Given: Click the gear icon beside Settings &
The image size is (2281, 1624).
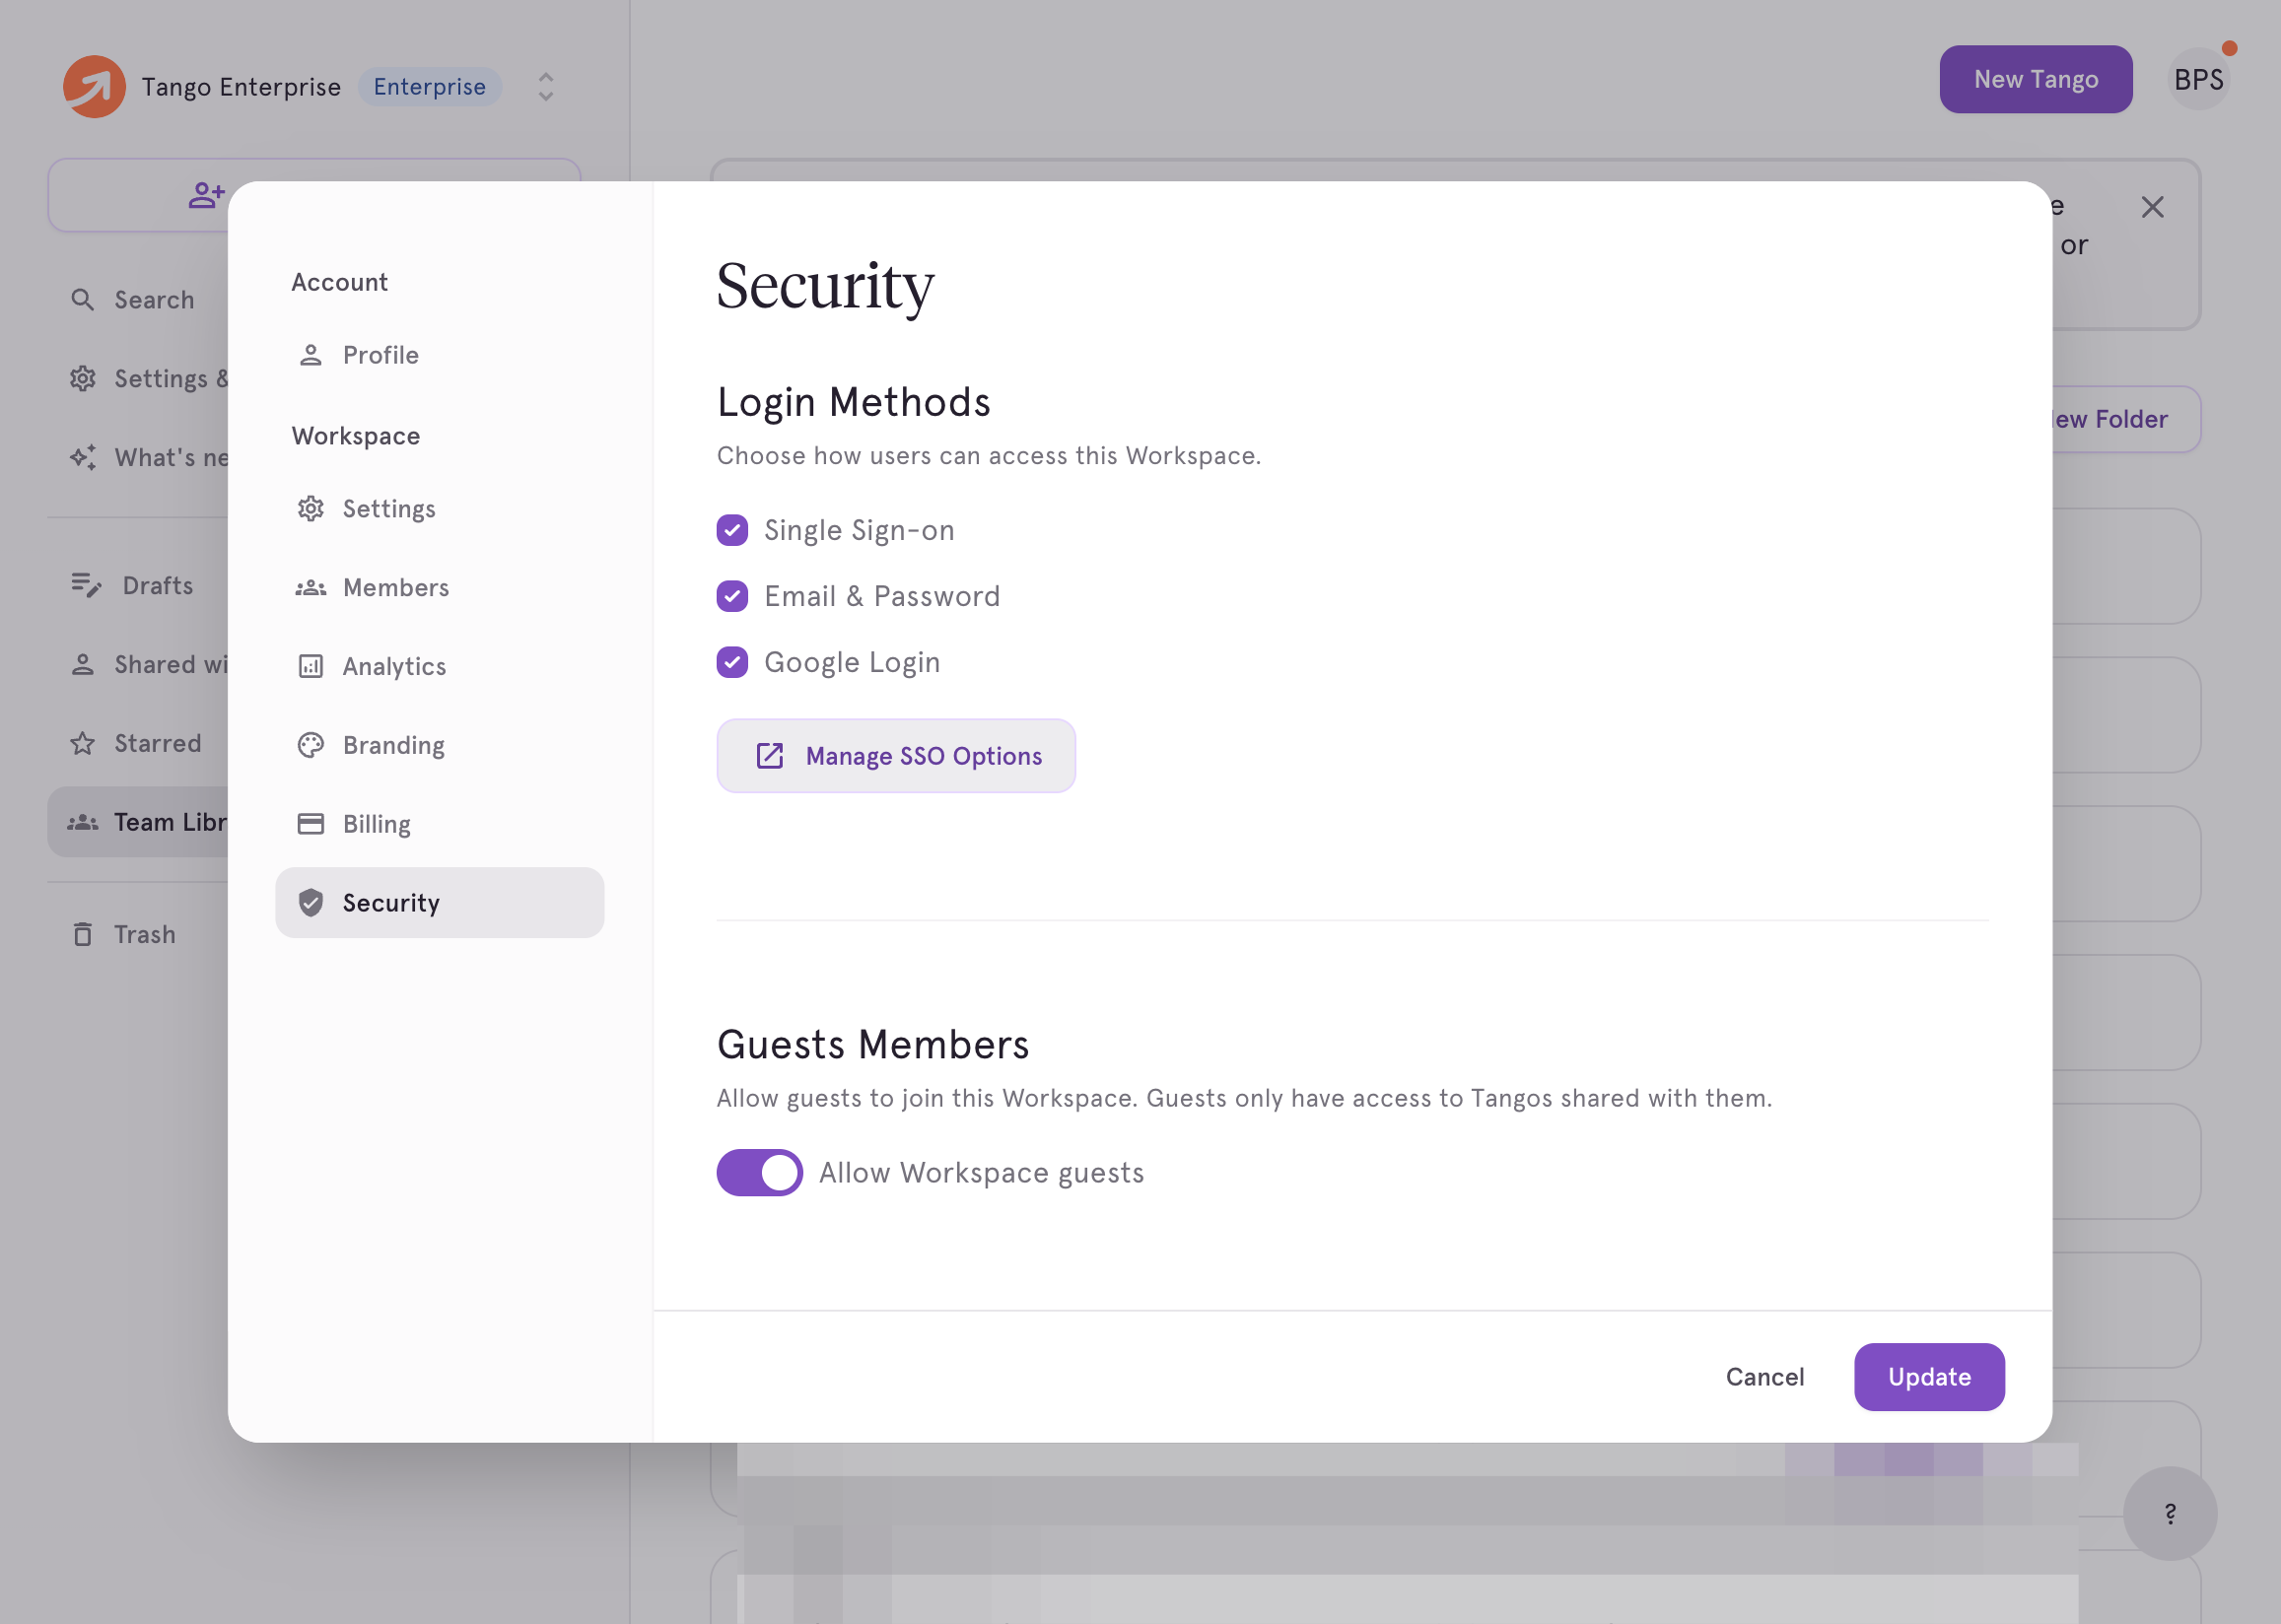Looking at the screenshot, I should [82, 379].
